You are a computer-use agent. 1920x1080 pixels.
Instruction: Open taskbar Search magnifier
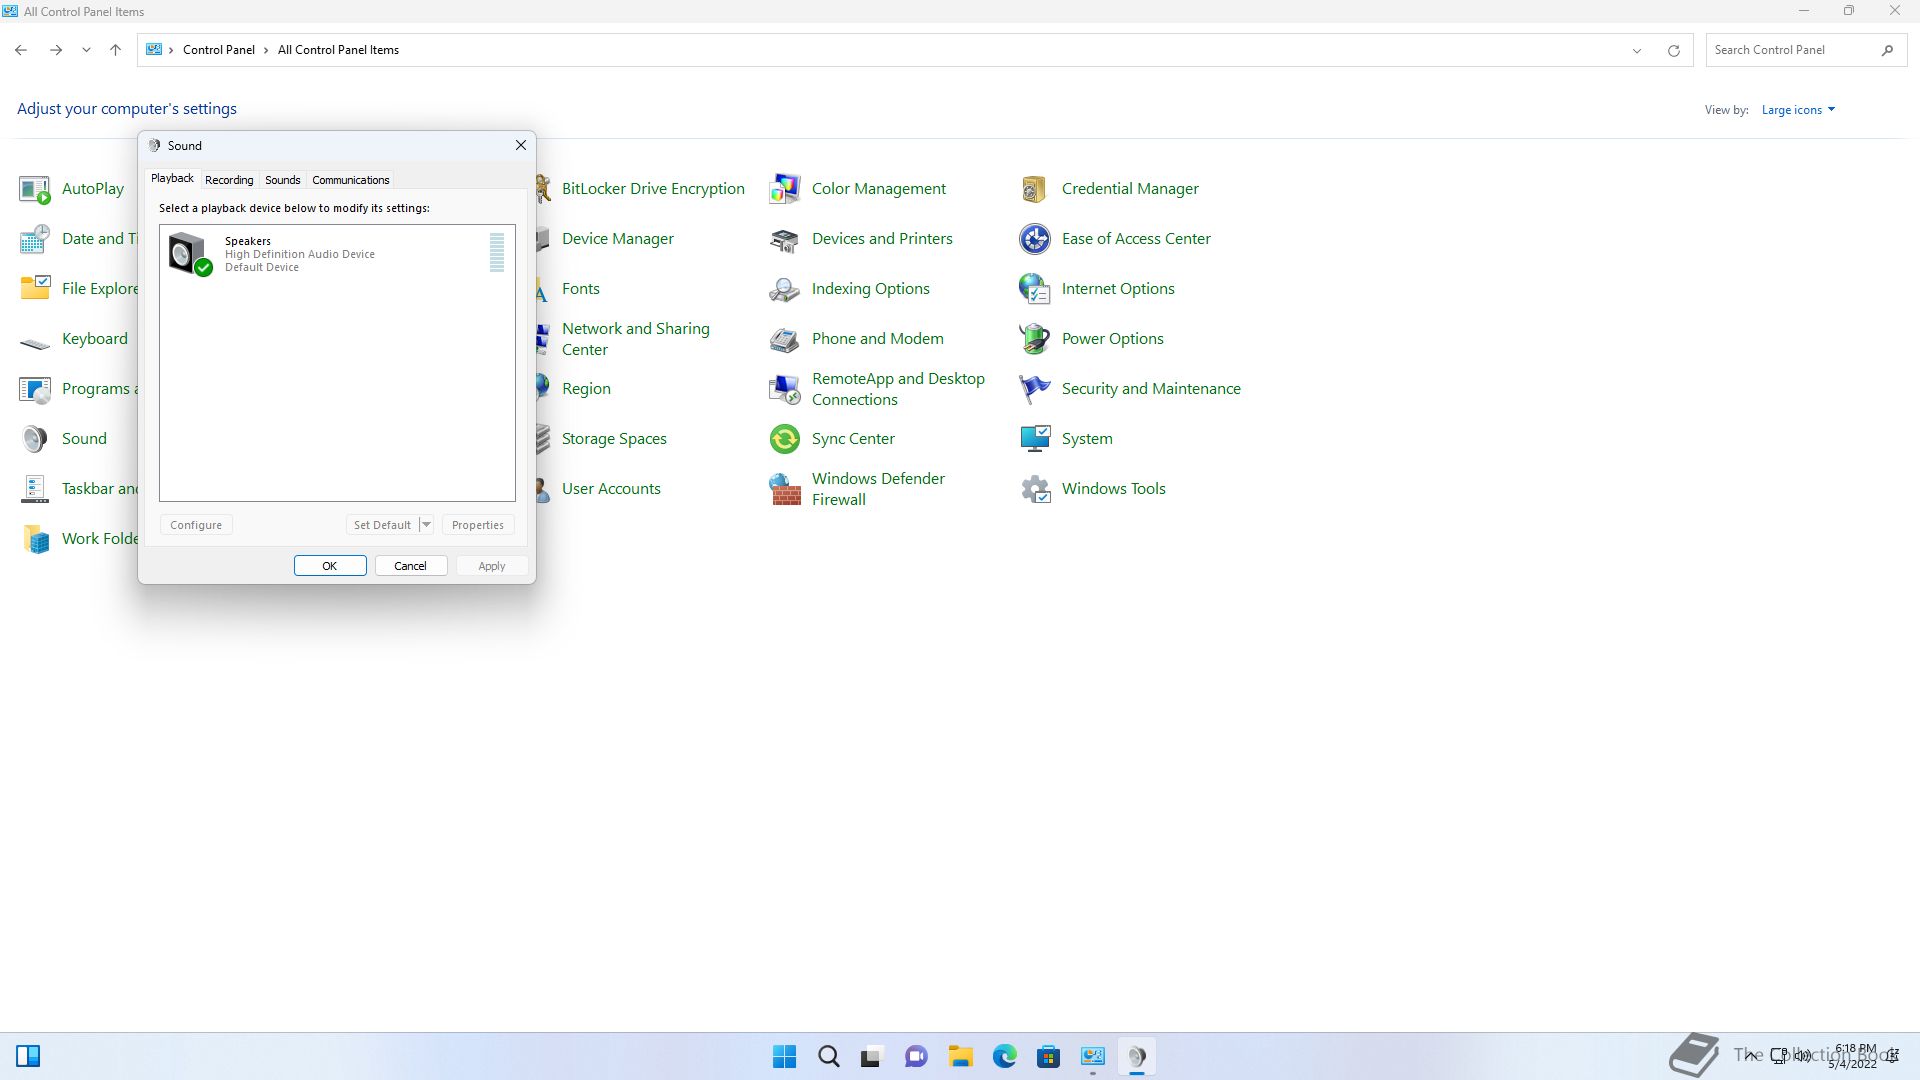coord(829,1057)
